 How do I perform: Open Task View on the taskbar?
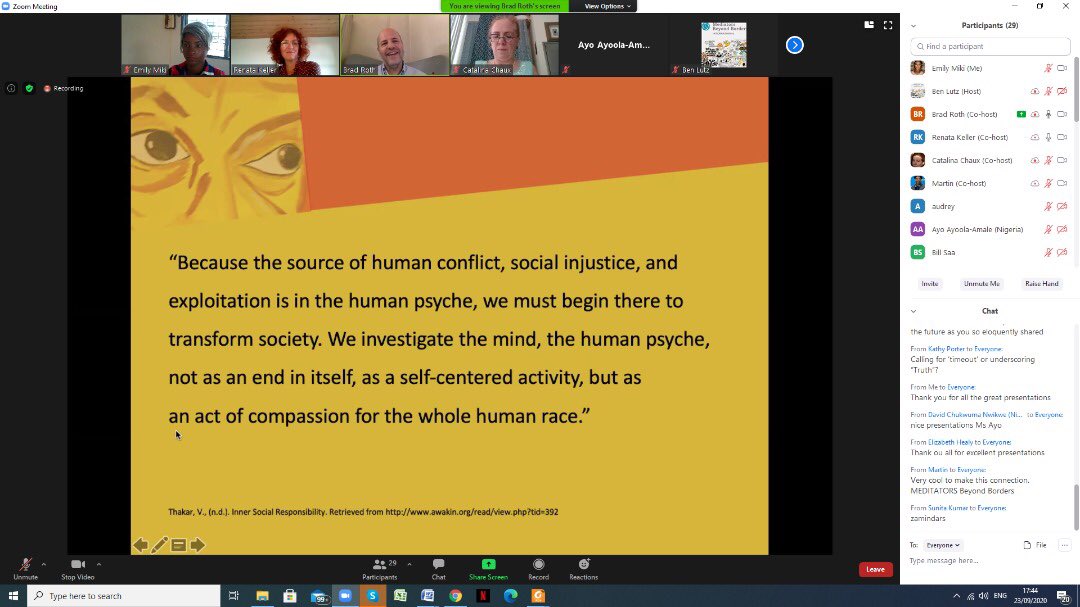[x=233, y=596]
